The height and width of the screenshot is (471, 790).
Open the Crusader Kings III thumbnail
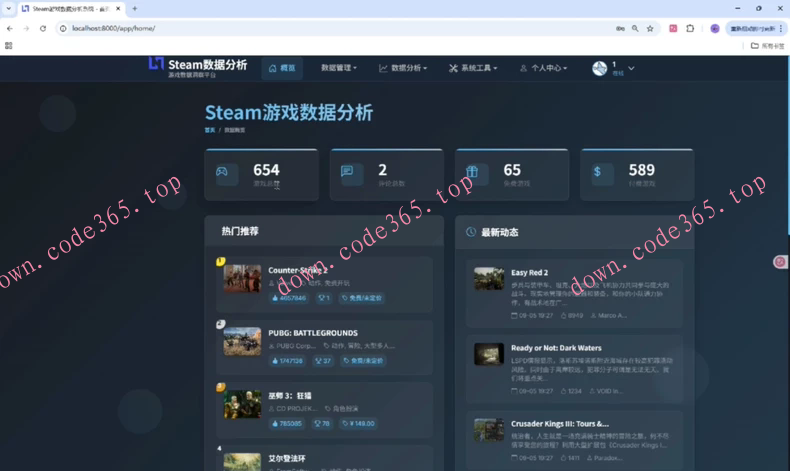pos(489,430)
